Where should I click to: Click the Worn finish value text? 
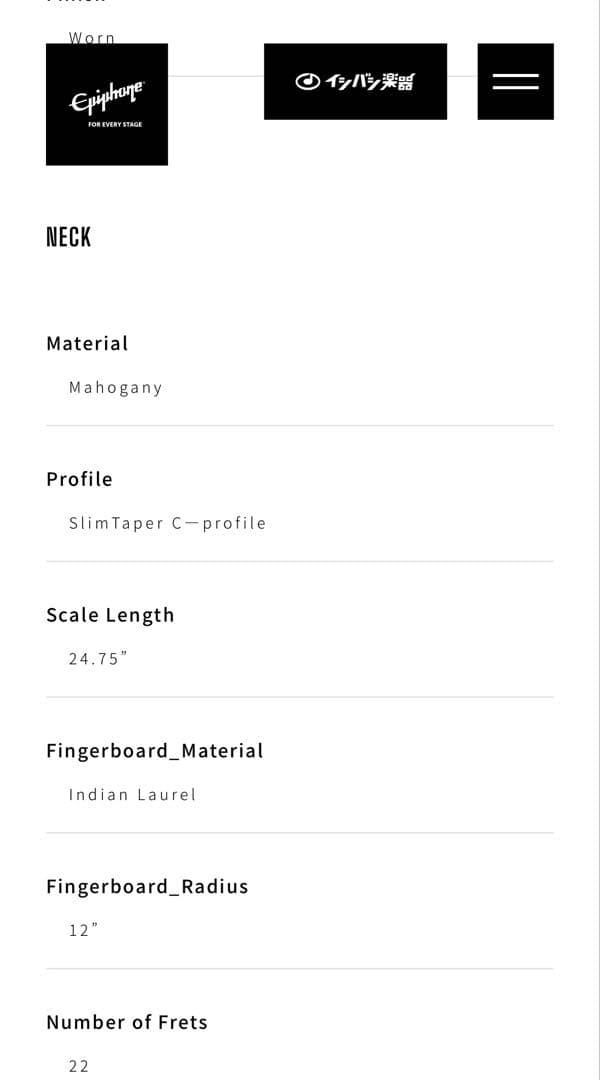(92, 36)
